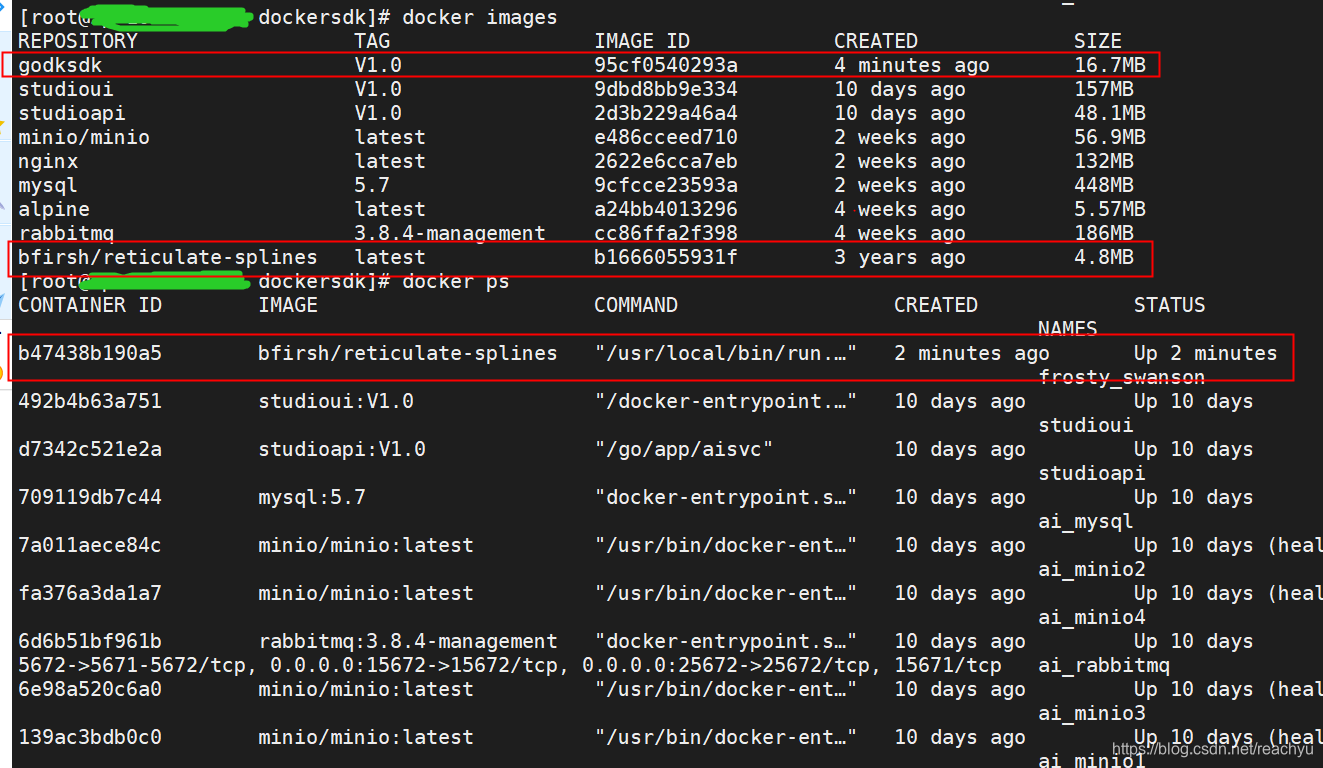Select container name ai_minio2
This screenshot has height=768, width=1323.
(1092, 569)
